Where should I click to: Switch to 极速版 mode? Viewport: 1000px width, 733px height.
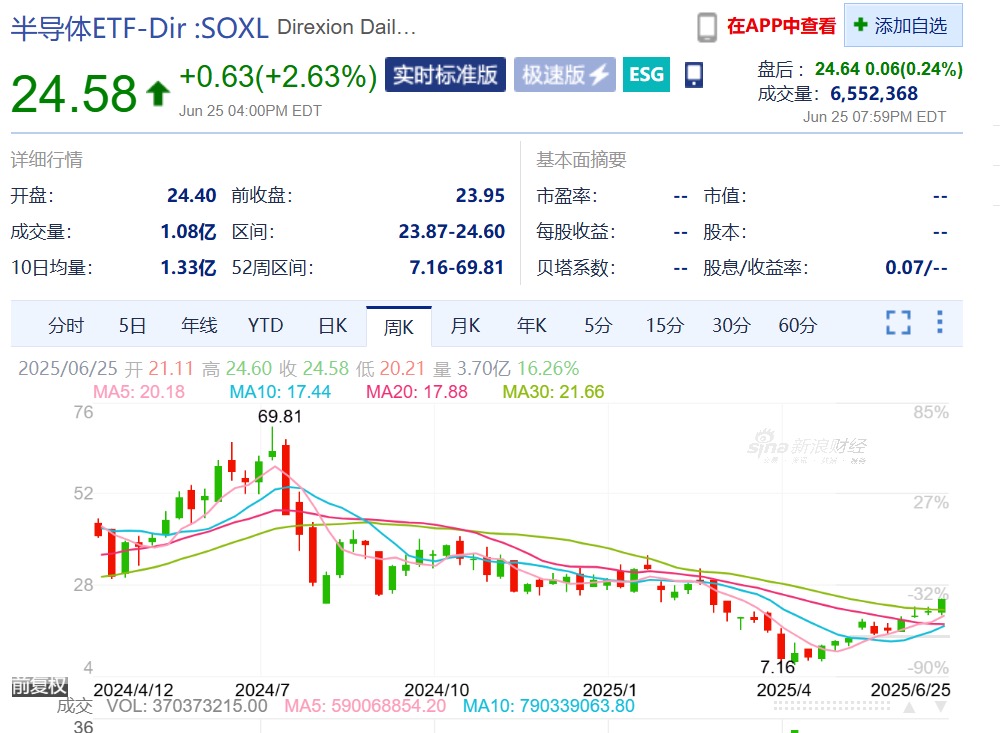564,75
